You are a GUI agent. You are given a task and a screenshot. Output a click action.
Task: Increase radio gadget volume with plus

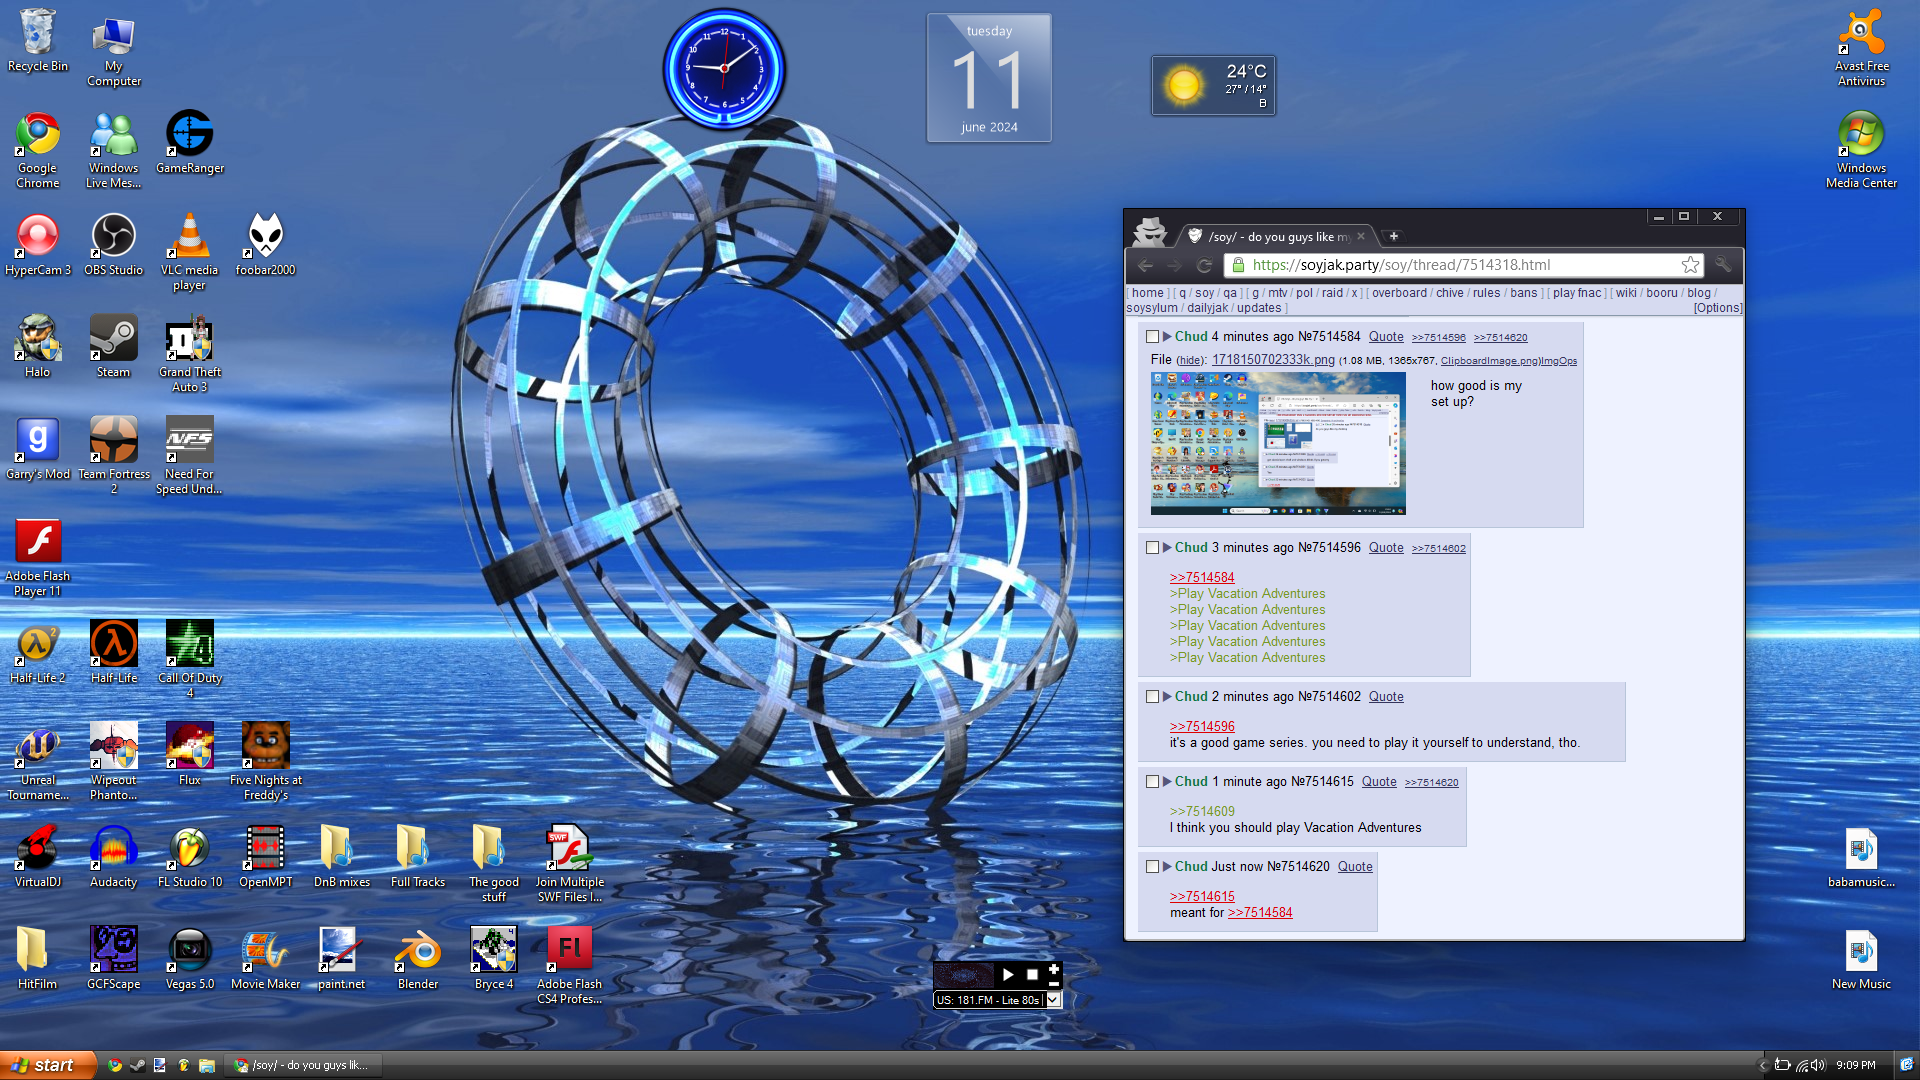pos(1053,969)
